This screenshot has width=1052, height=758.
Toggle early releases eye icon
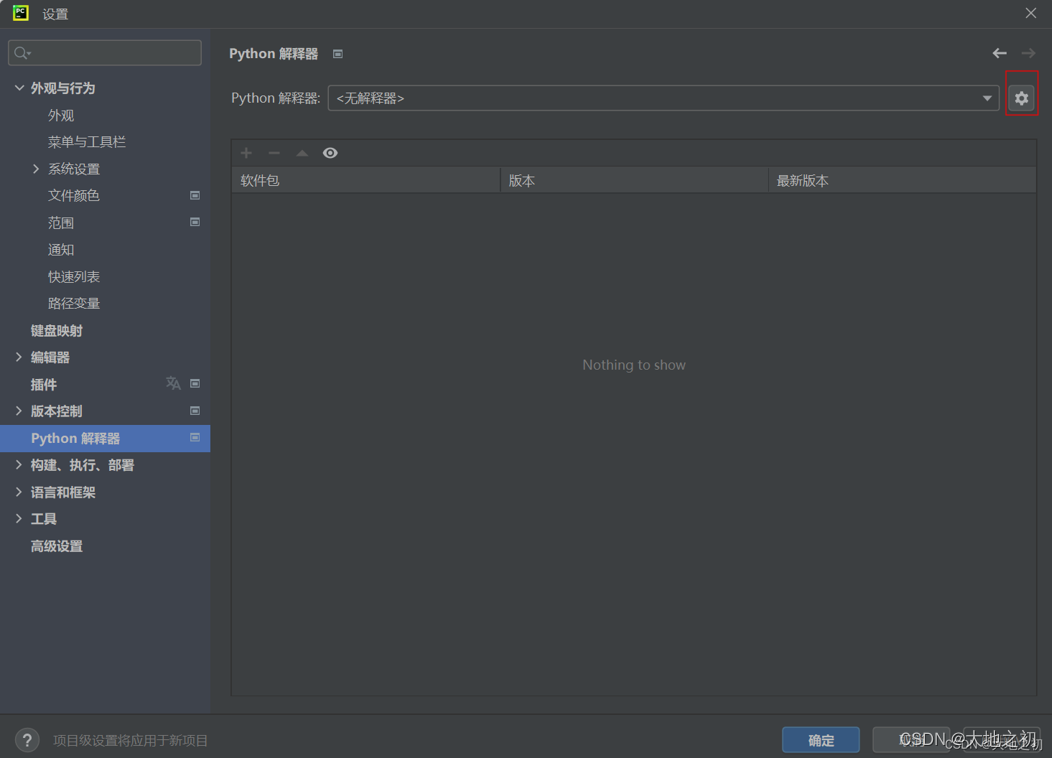329,153
